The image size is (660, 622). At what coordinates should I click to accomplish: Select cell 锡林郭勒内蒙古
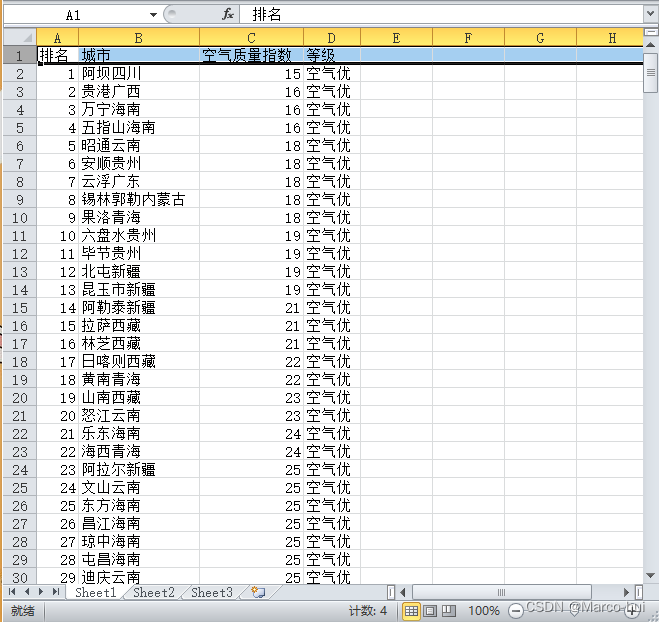pos(139,199)
